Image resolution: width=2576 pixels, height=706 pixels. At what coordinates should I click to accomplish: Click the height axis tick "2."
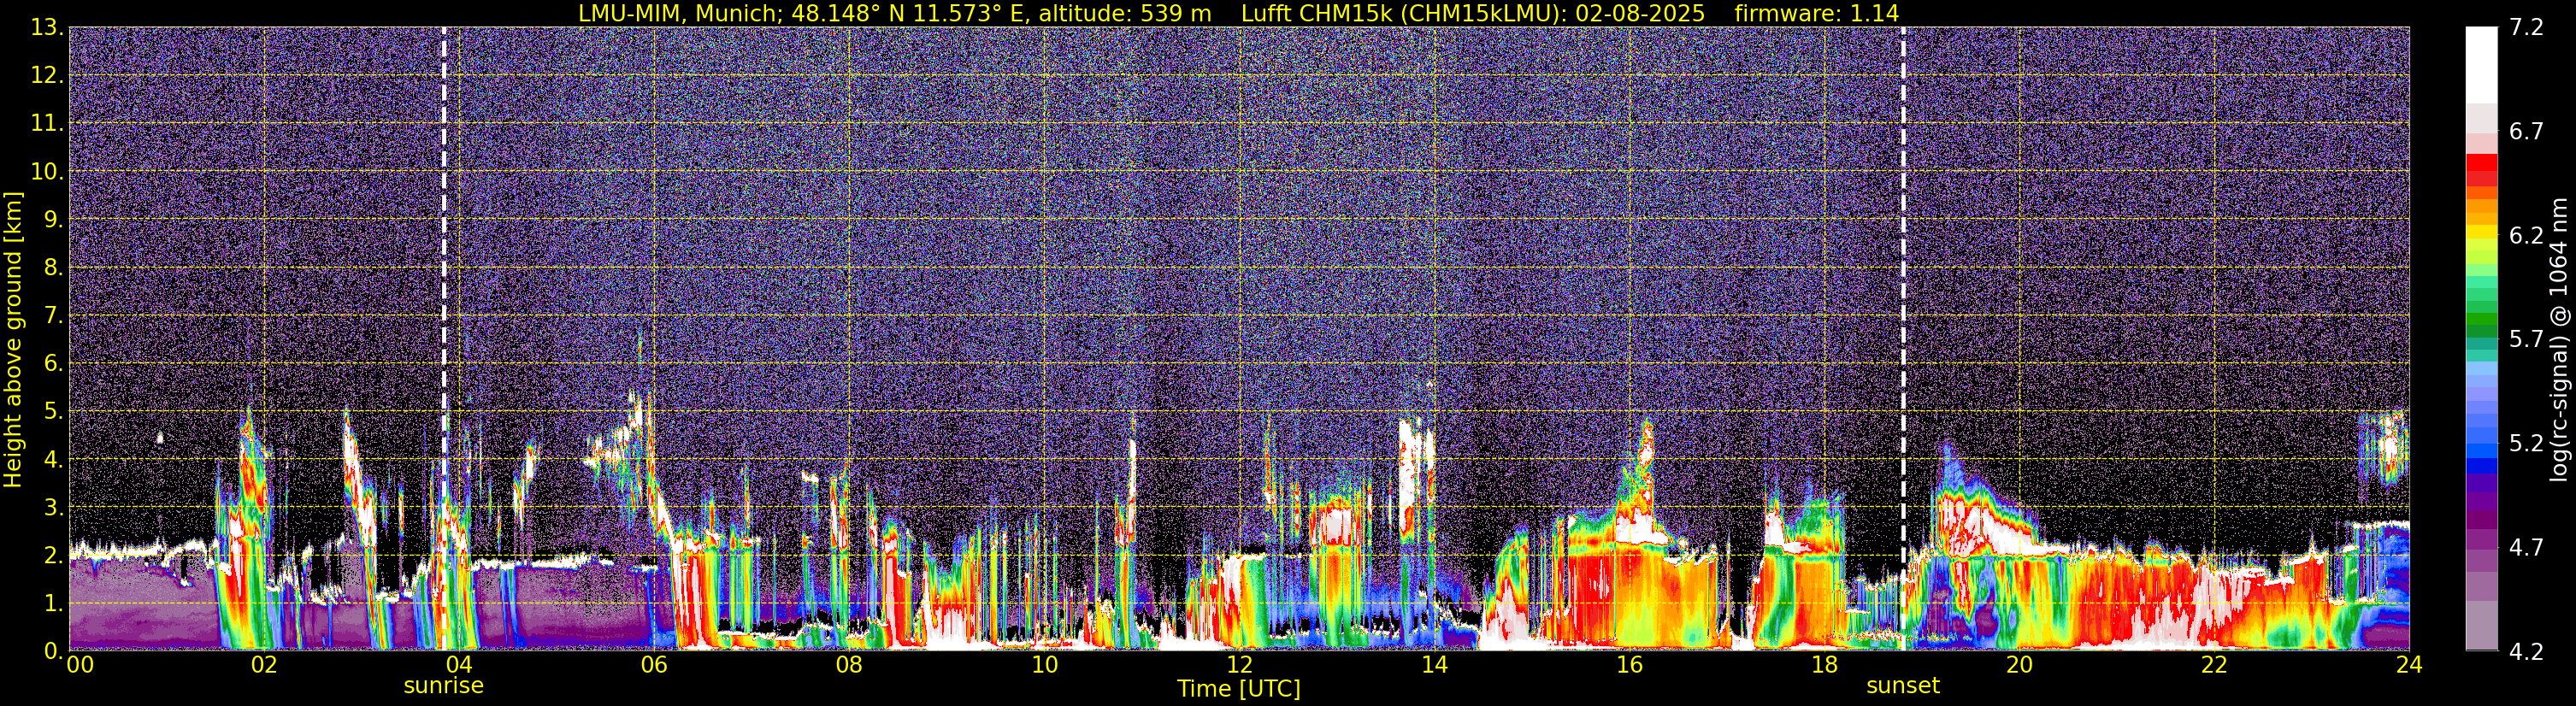tap(53, 555)
